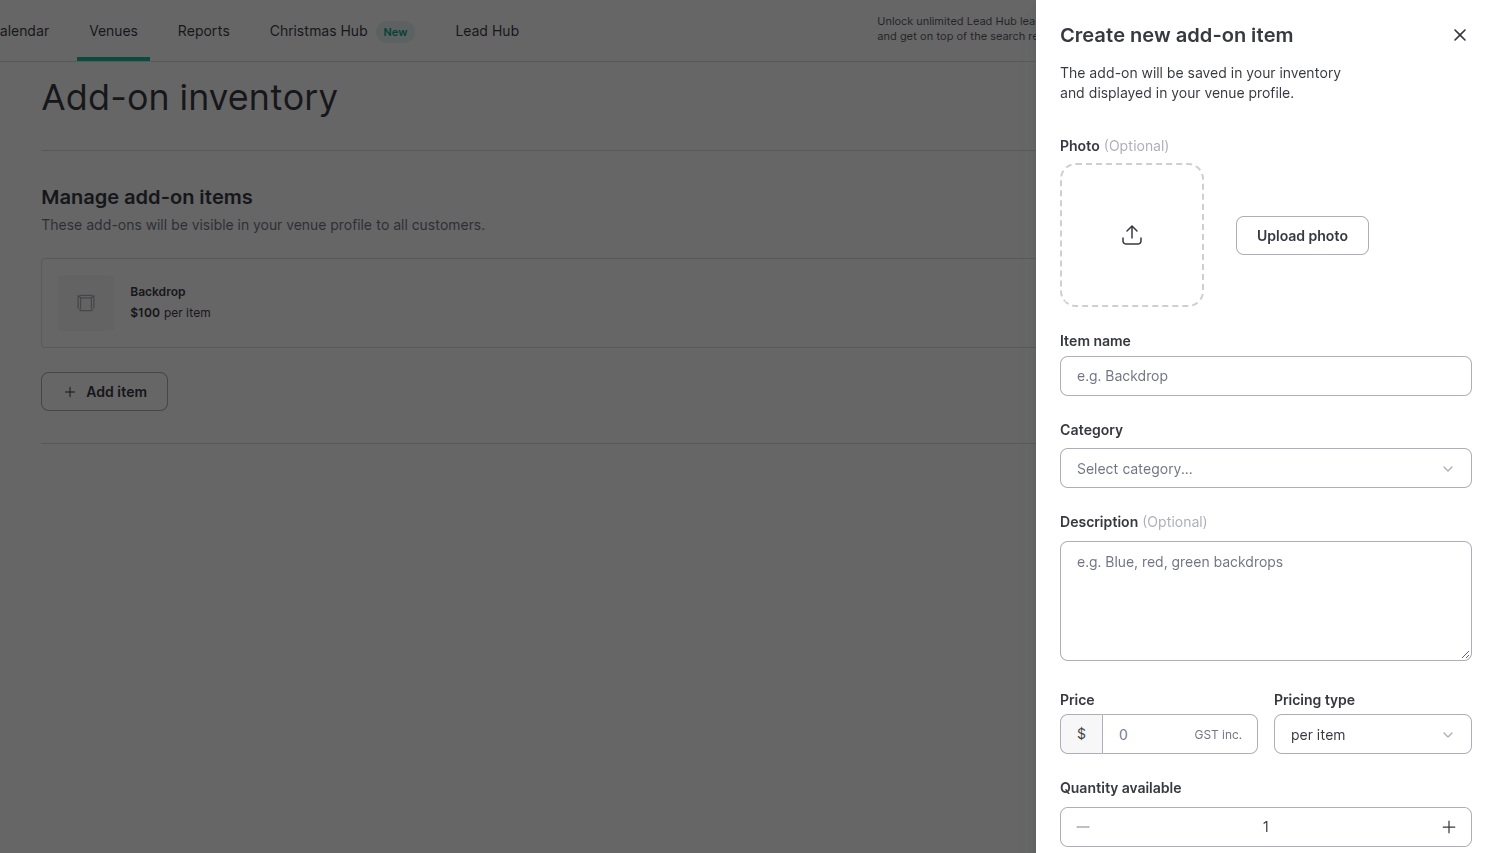Click the Add item button
This screenshot has height=853, width=1494.
coord(104,391)
